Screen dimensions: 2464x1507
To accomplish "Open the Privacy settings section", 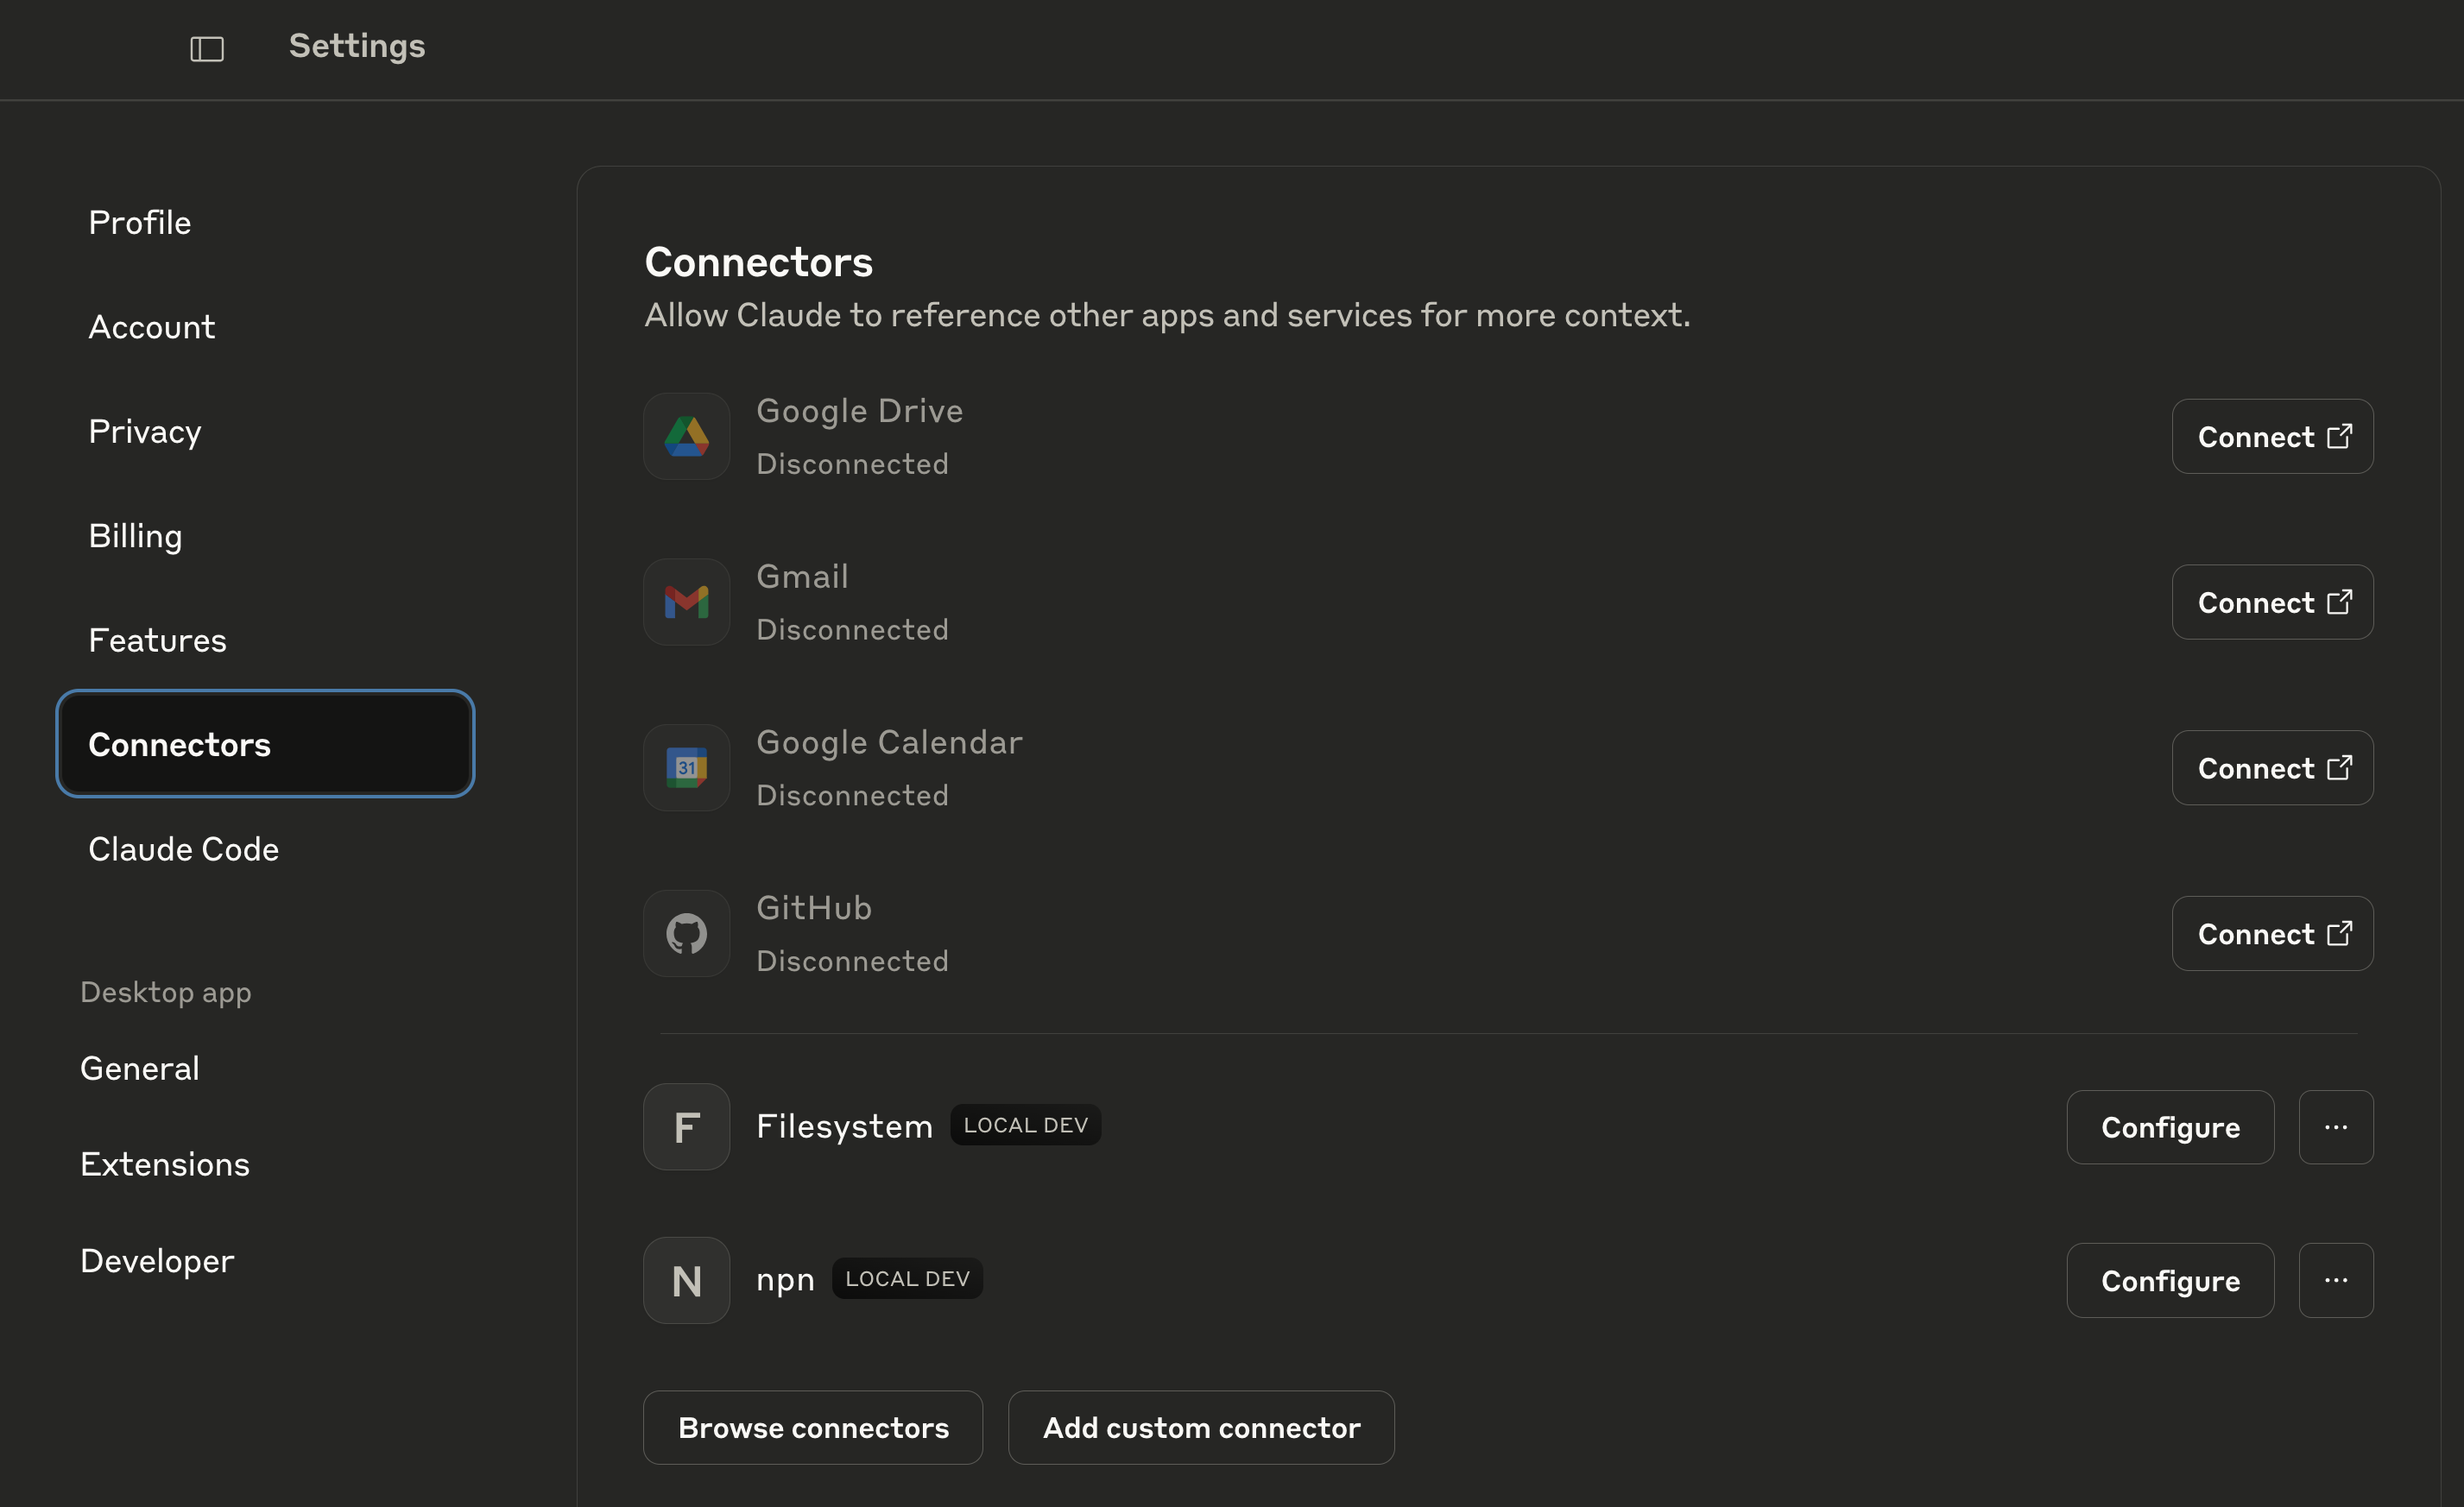I will [x=144, y=431].
